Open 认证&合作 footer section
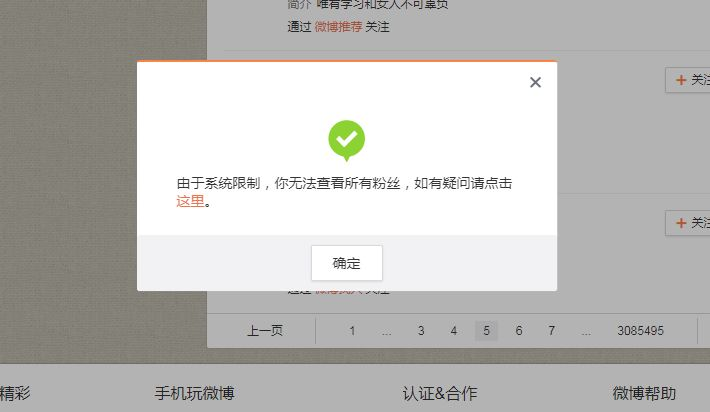710x412 pixels. click(x=440, y=393)
